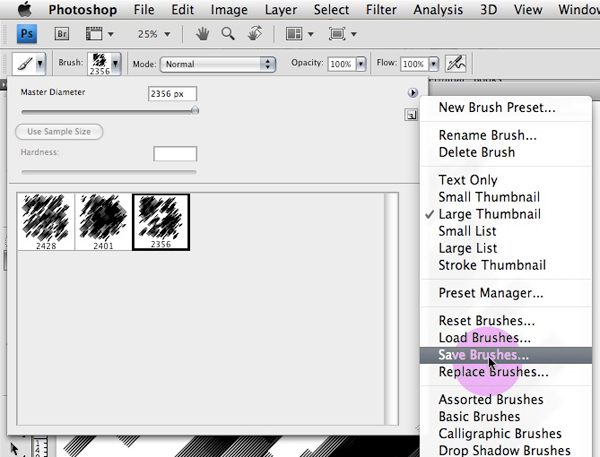Open the Photoshop menu
The width and height of the screenshot is (600, 457).
coord(83,10)
